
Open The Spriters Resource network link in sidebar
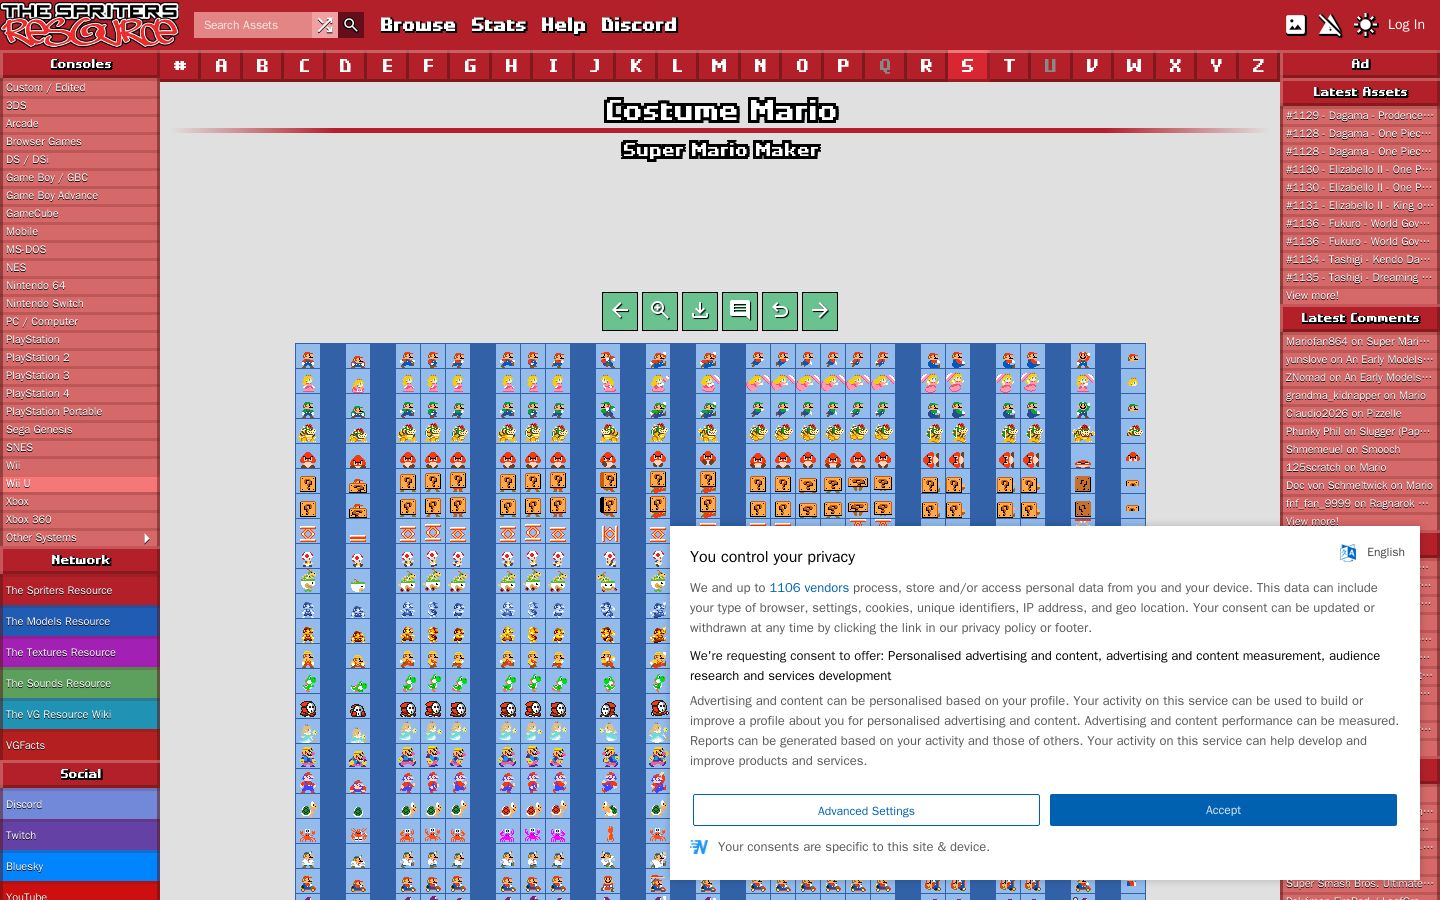80,590
